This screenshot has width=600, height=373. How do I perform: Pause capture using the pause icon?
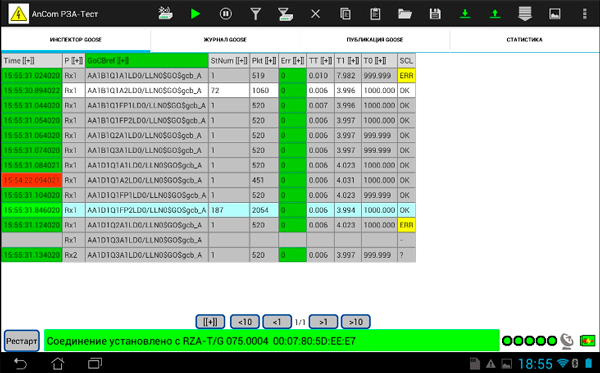(225, 14)
